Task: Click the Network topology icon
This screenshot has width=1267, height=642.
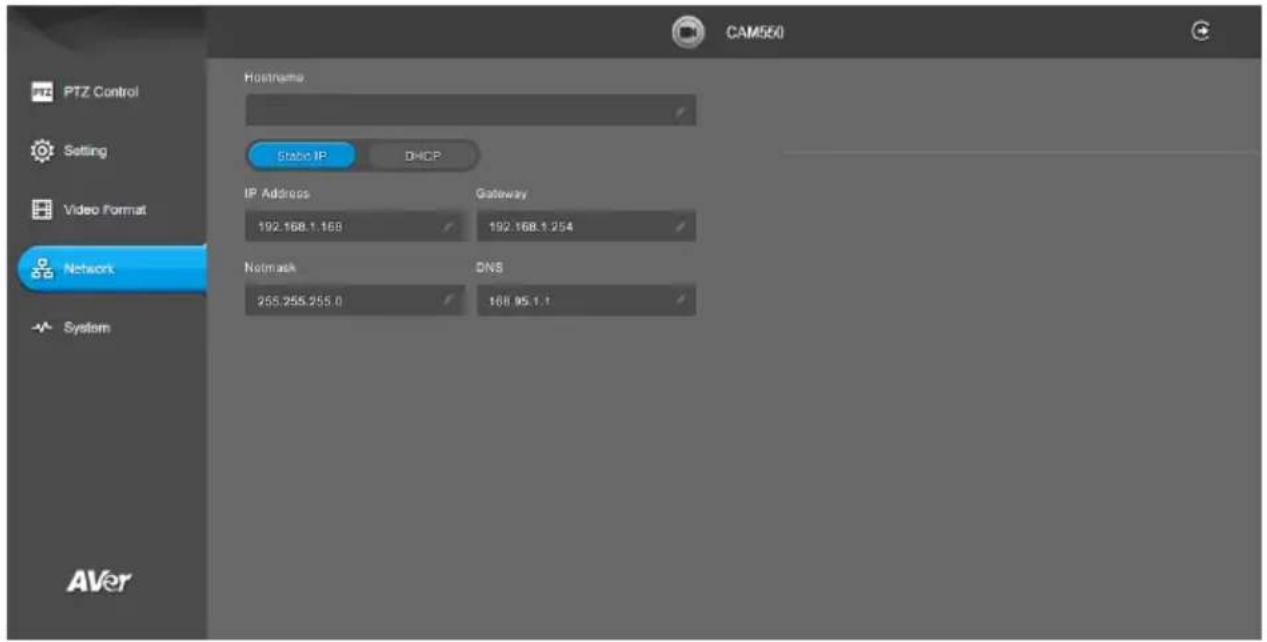Action: tap(43, 269)
